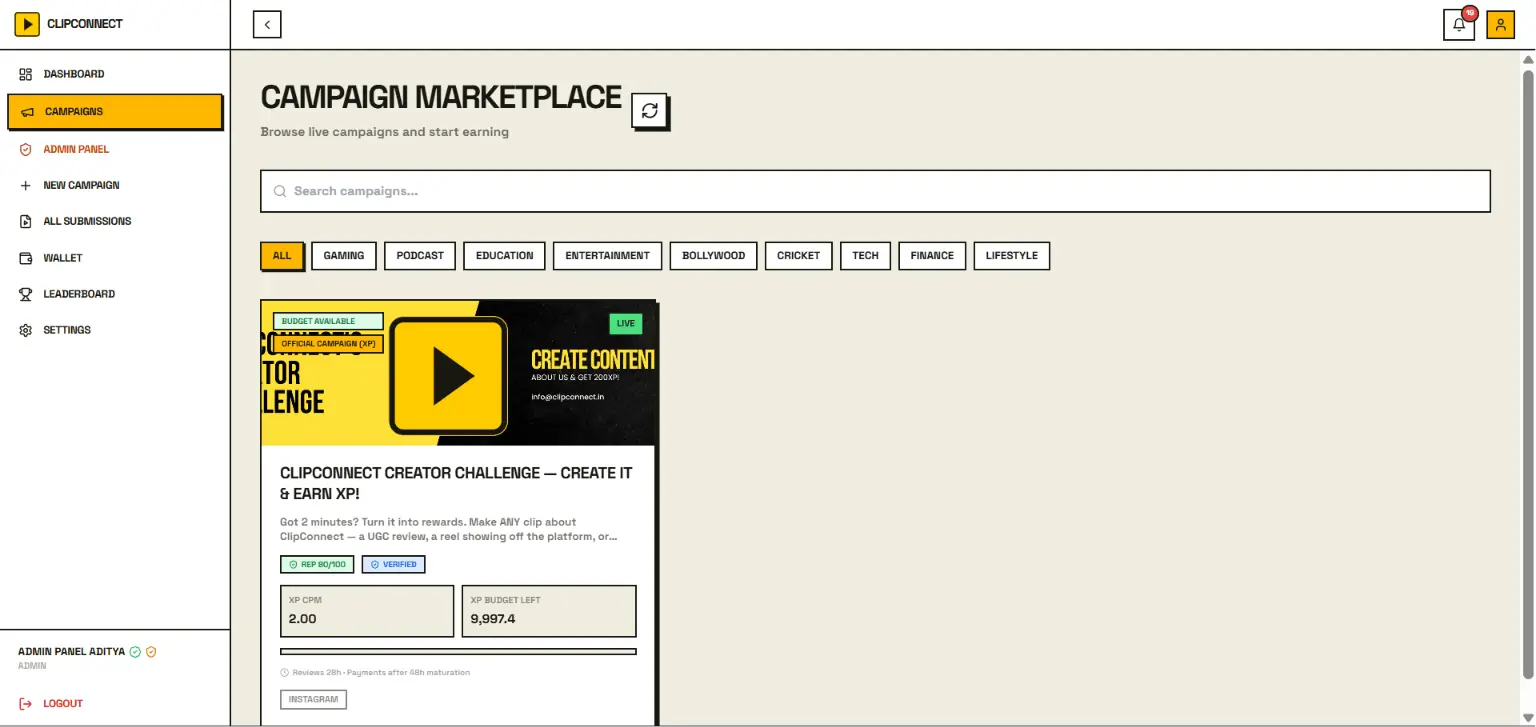Click the ClipConnect play logo icon
Image resolution: width=1536 pixels, height=727 pixels.
click(x=27, y=24)
